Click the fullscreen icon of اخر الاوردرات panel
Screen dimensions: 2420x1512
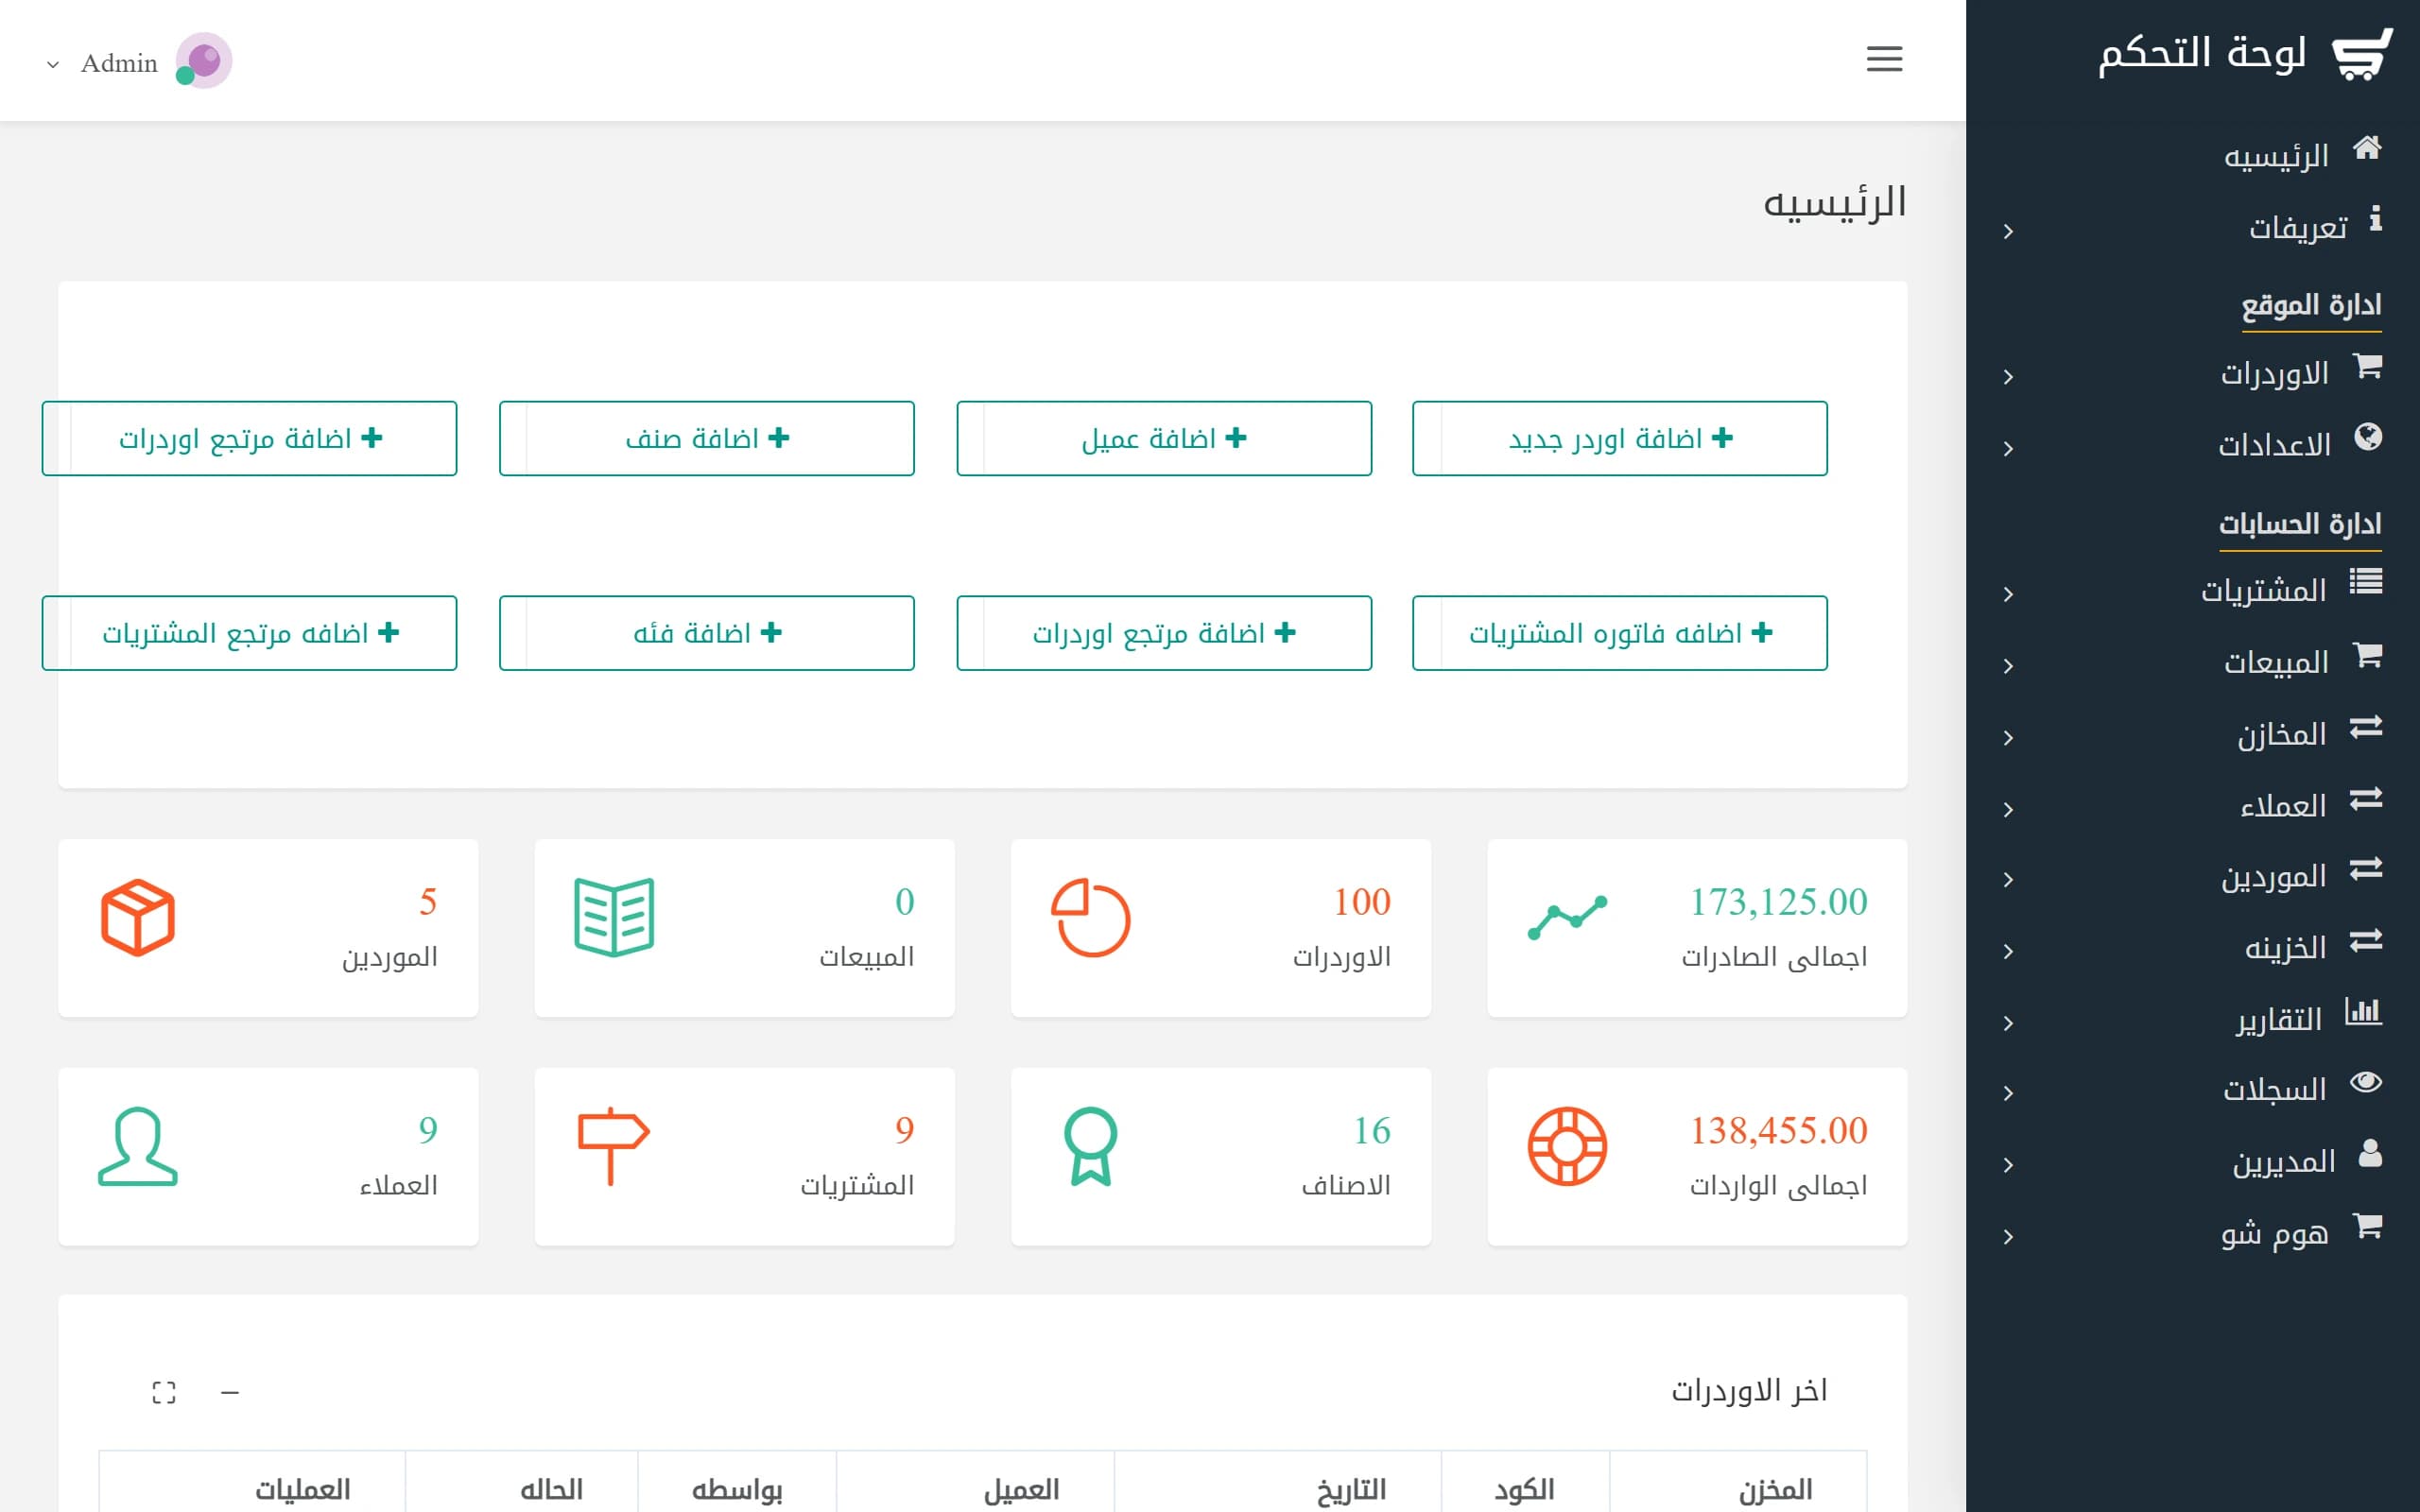tap(164, 1392)
